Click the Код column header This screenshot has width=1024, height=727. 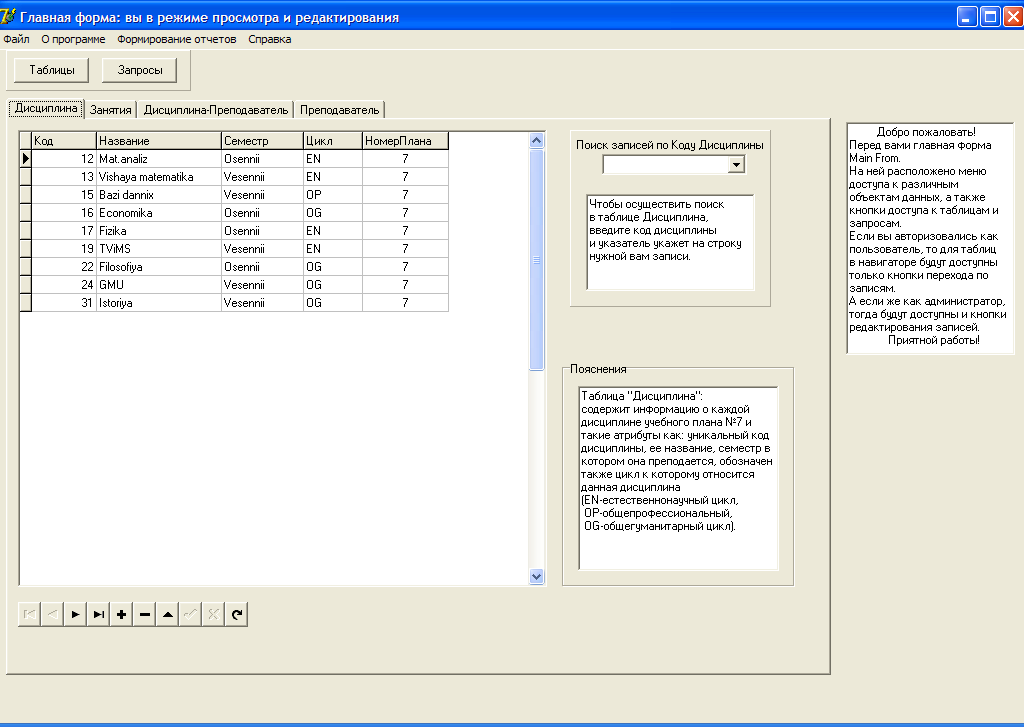click(64, 140)
